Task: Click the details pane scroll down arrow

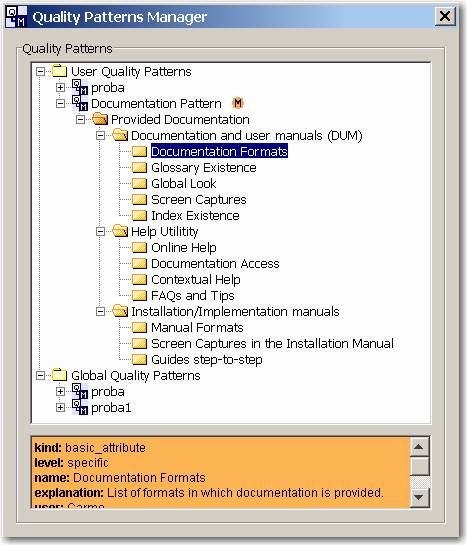Action: coord(419,497)
